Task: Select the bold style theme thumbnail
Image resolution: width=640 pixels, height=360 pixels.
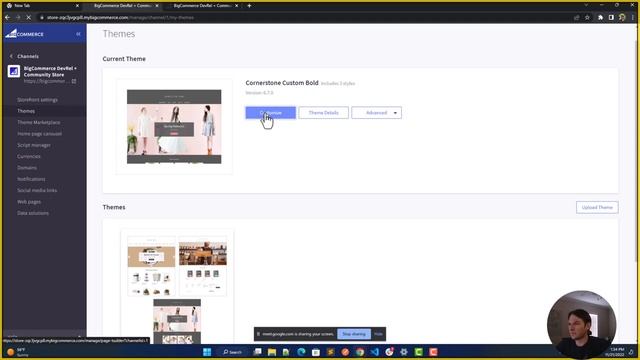Action: [x=177, y=321]
